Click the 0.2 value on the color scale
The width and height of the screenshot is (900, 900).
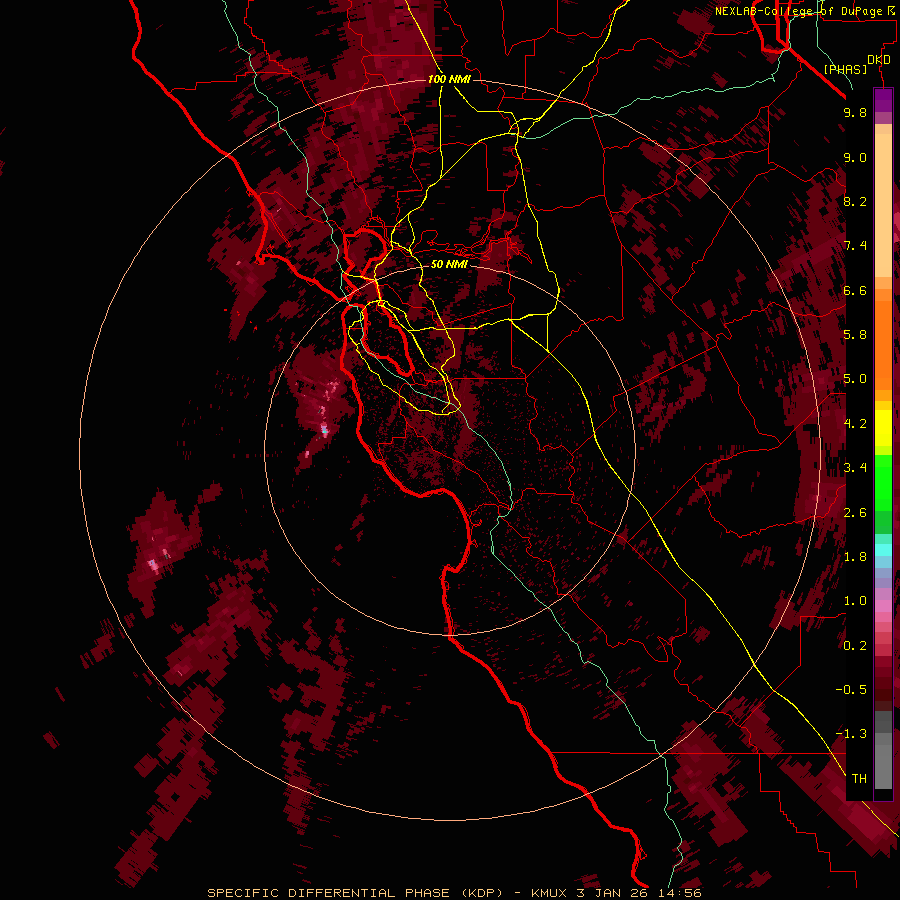click(x=855, y=646)
